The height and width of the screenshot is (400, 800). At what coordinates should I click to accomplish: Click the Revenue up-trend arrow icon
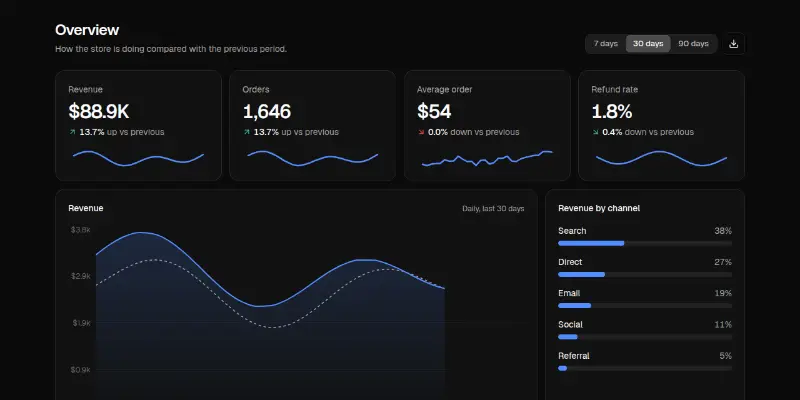coord(72,132)
